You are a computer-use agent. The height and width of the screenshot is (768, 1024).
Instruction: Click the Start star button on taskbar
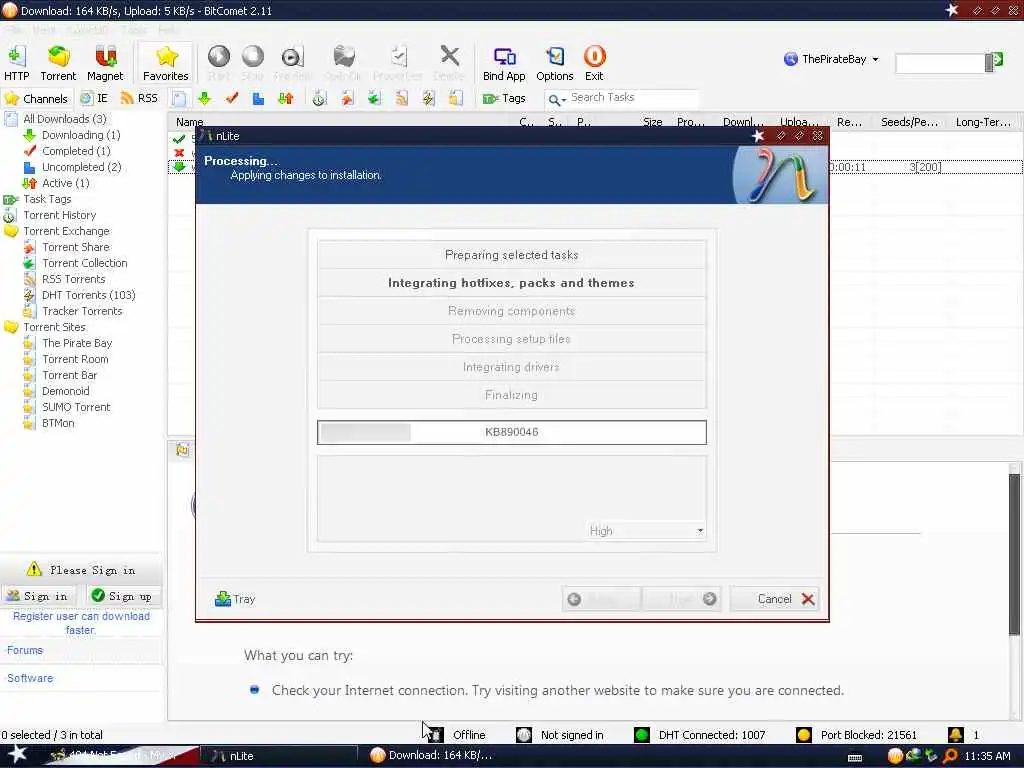[18, 754]
